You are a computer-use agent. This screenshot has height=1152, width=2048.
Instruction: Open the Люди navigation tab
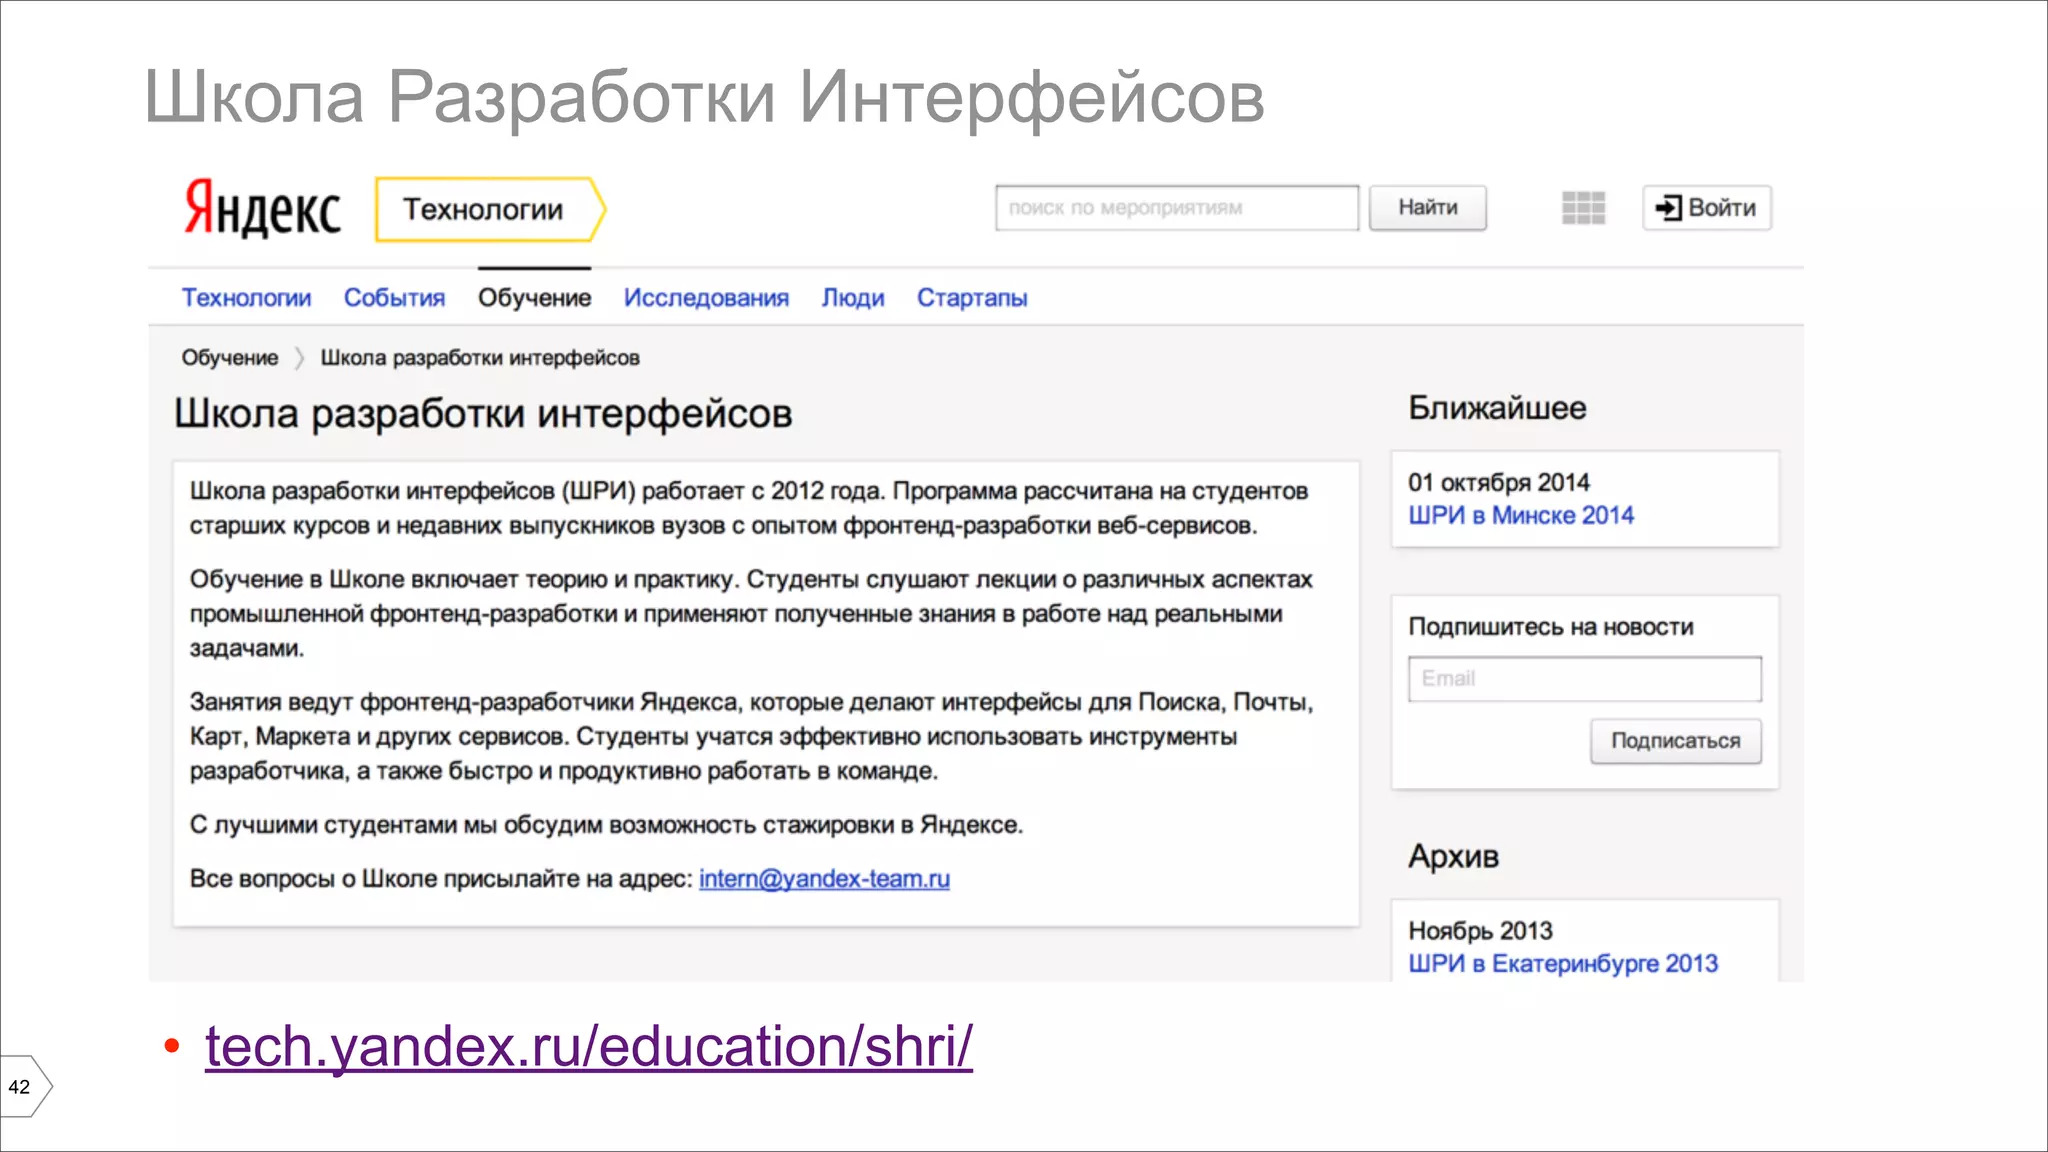(x=853, y=298)
